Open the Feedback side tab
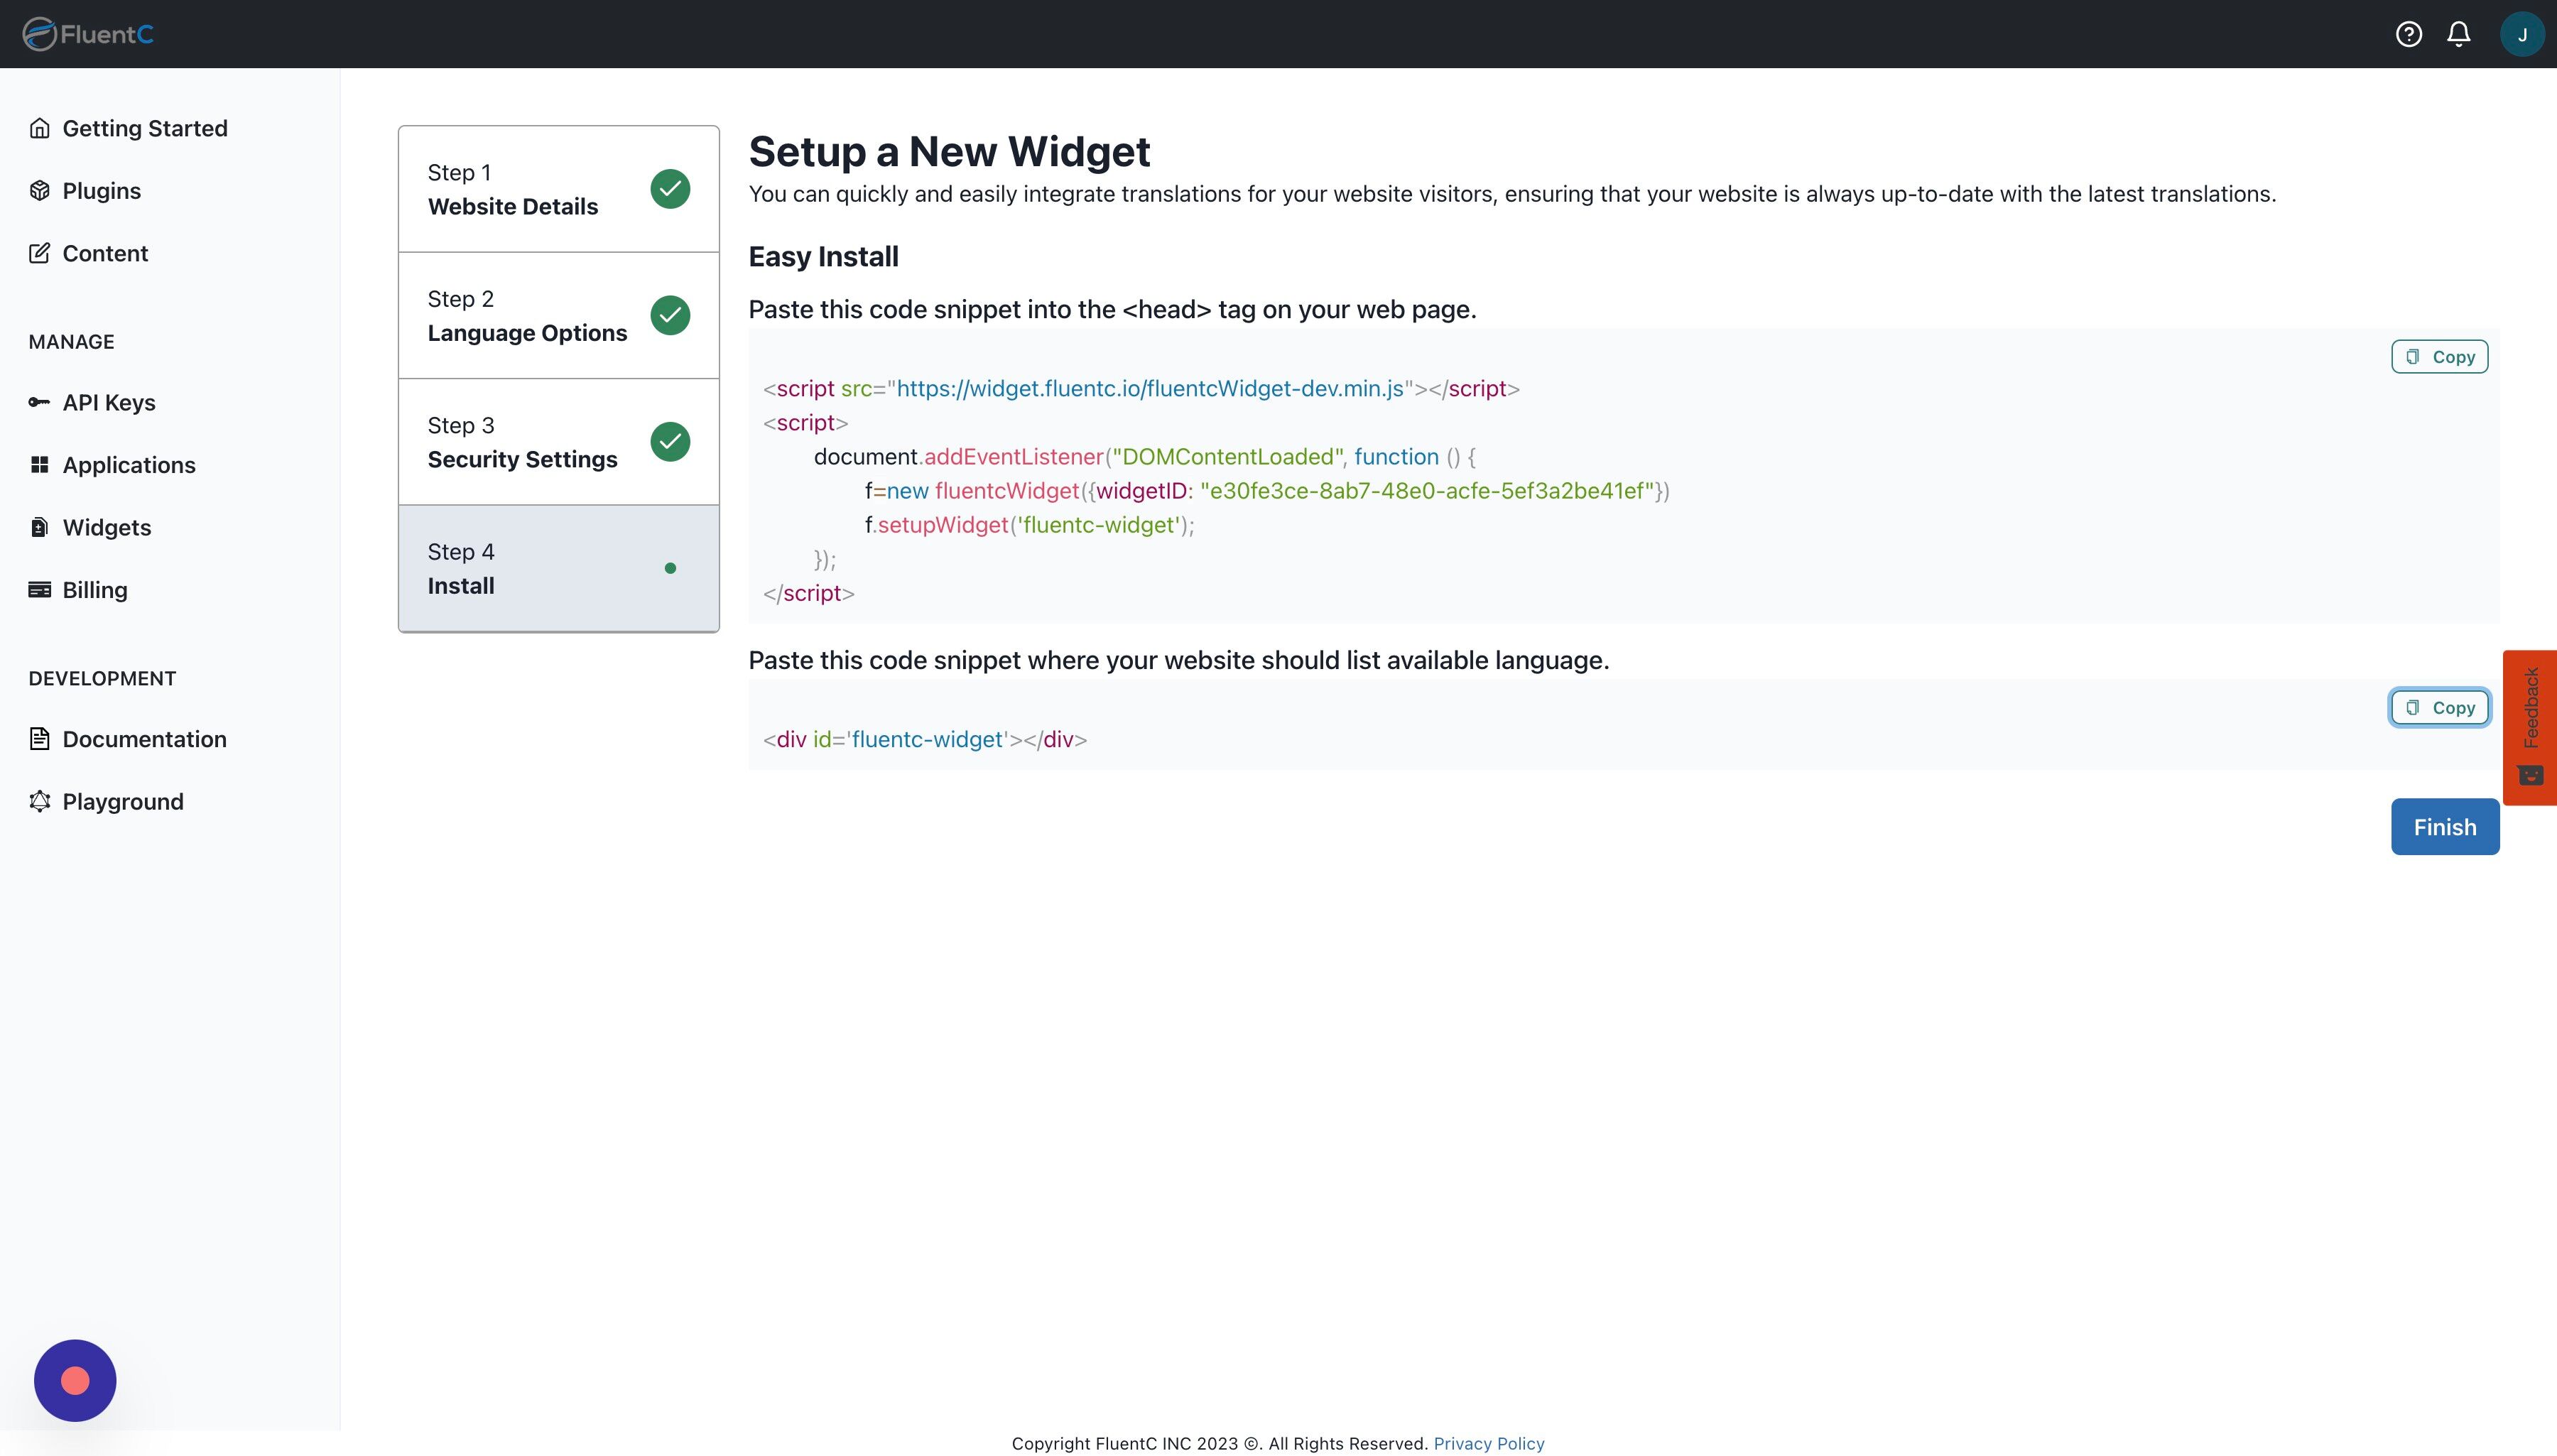Image resolution: width=2557 pixels, height=1456 pixels. (x=2530, y=726)
